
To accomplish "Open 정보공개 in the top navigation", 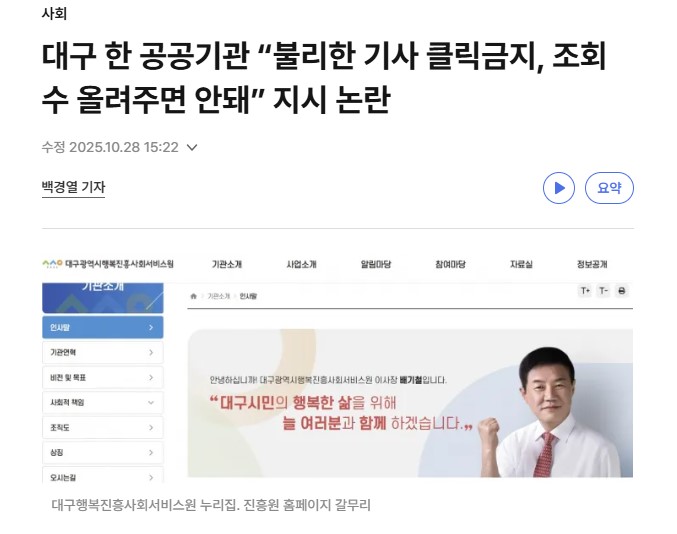I will [592, 264].
